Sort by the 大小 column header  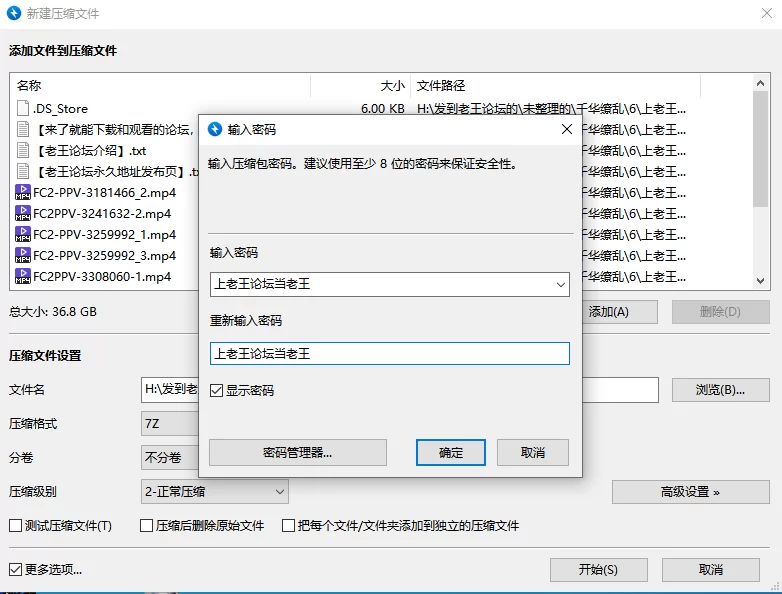tap(361, 86)
